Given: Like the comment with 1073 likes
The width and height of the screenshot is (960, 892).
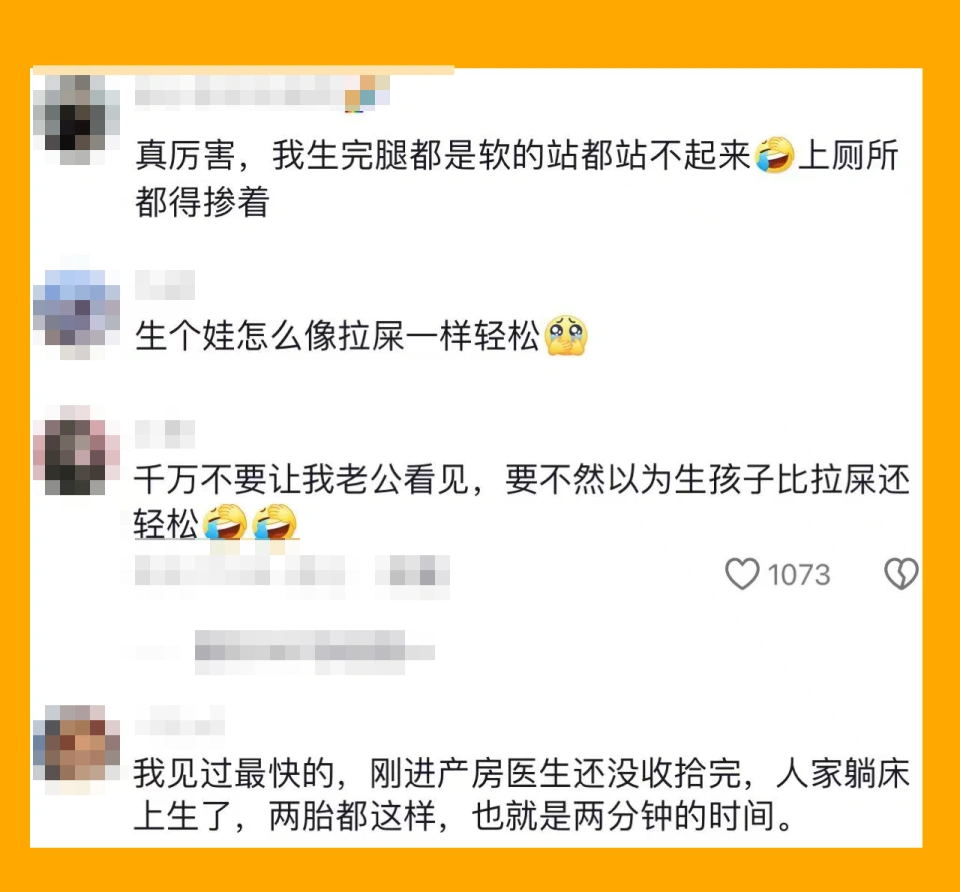Looking at the screenshot, I should click(741, 574).
